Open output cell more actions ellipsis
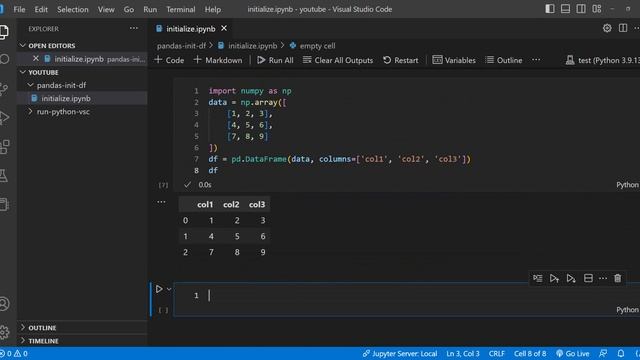 click(161, 202)
